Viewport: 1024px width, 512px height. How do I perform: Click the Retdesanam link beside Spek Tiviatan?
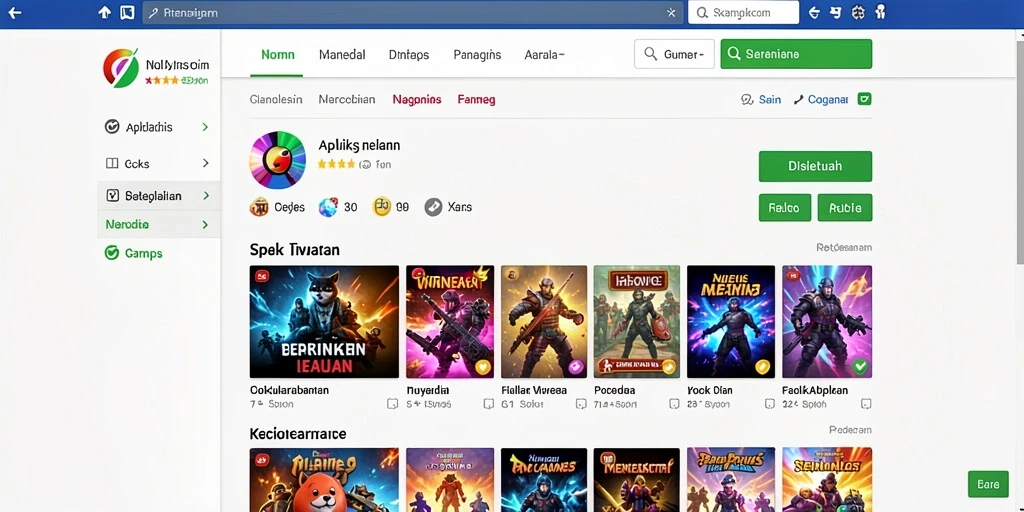click(x=844, y=248)
